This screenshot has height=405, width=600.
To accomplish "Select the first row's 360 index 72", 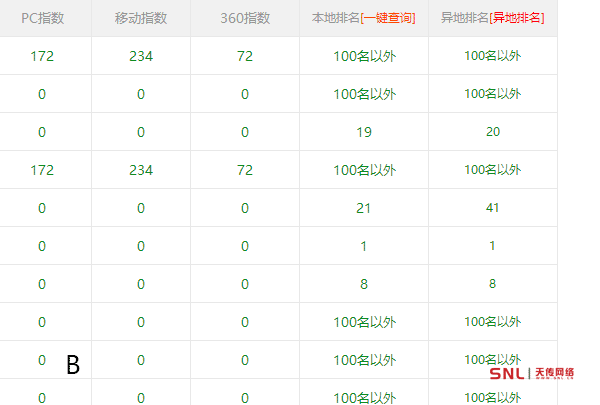I will [x=245, y=56].
